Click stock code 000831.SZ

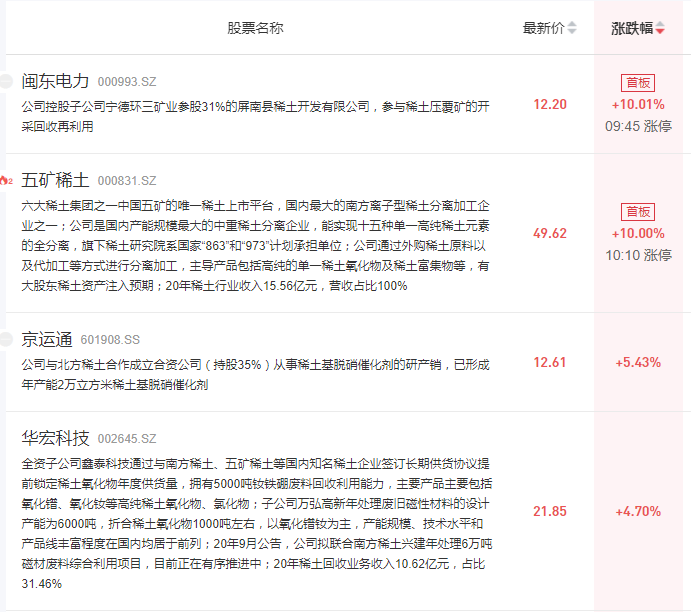[x=127, y=181]
